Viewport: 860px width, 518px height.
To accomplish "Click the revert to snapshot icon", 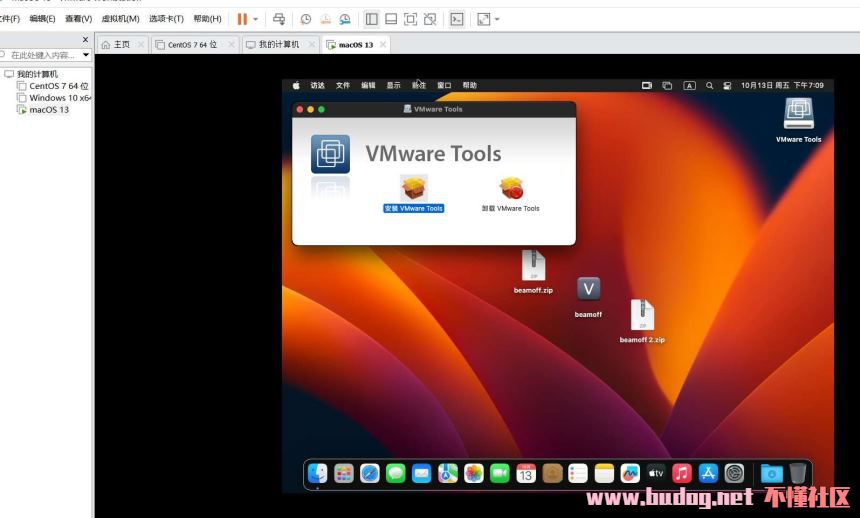I will click(x=325, y=19).
